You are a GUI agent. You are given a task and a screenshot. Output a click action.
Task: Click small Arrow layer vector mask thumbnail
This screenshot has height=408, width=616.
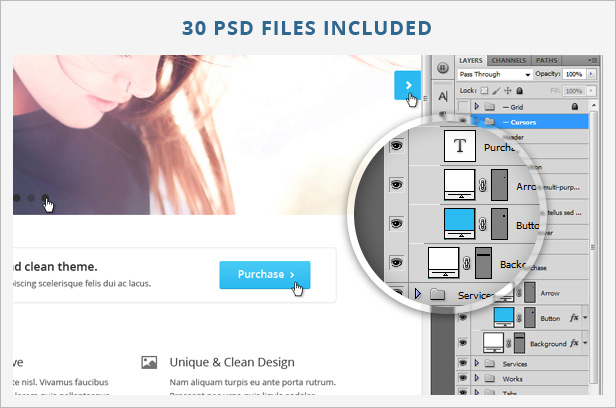(530, 292)
